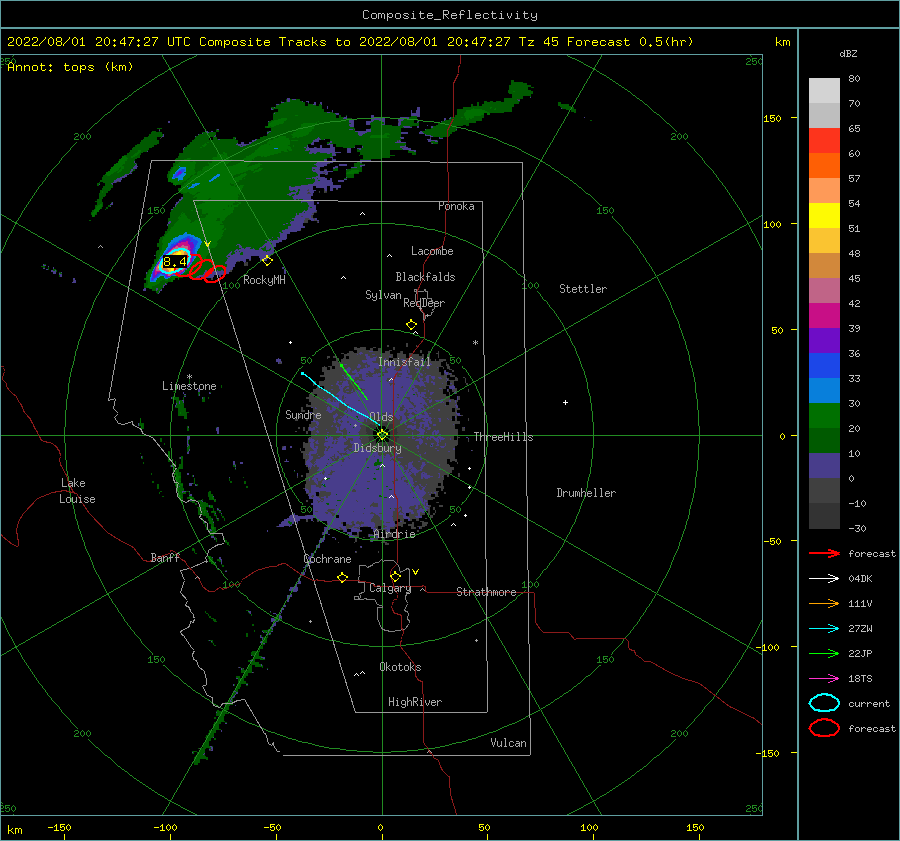Click the 18TS legend label
This screenshot has height=841, width=900.
pyautogui.click(x=860, y=679)
